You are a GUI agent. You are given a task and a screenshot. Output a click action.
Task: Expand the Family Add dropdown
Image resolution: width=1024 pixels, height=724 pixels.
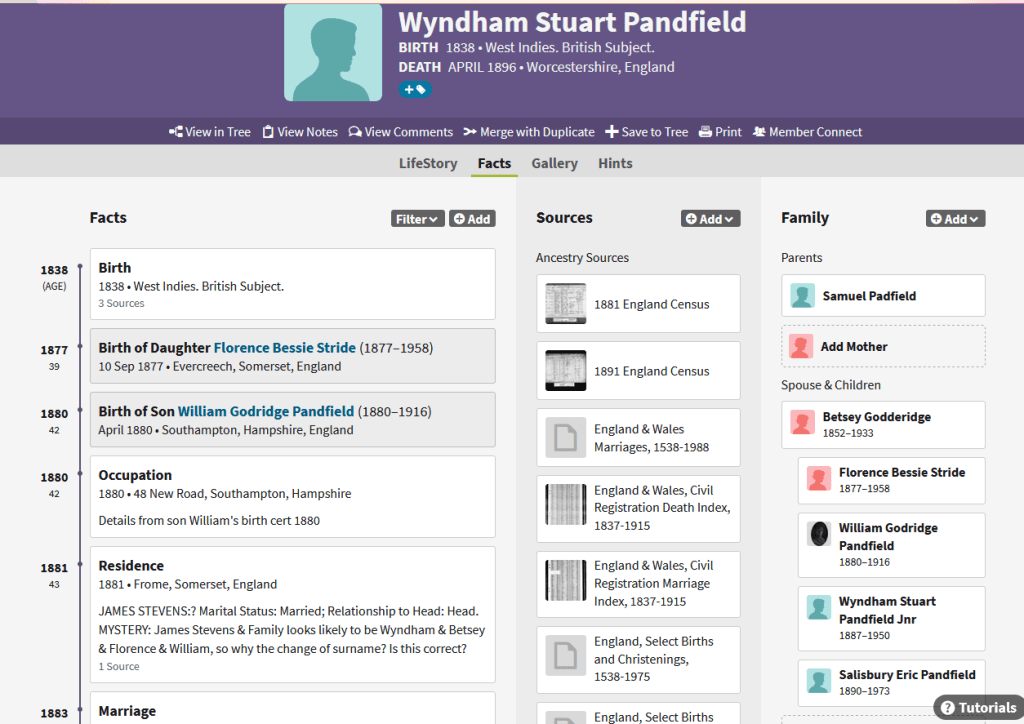point(955,219)
